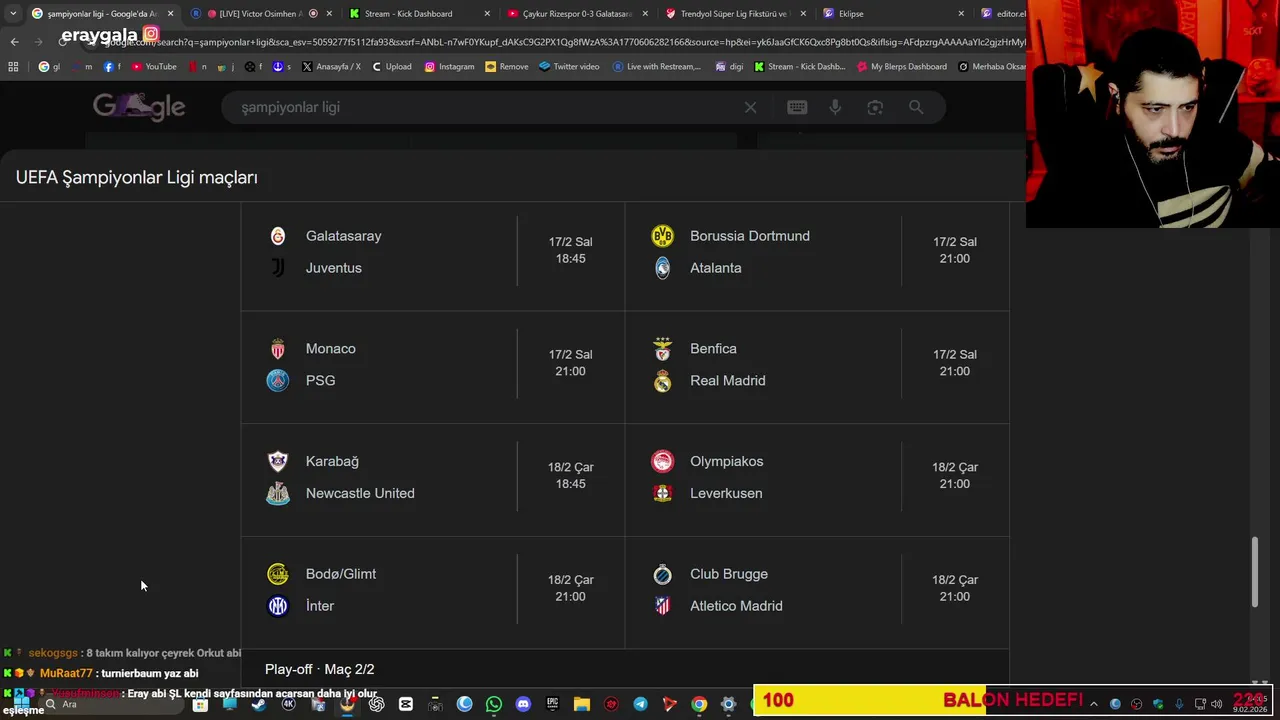1280x720 pixels.
Task: Open the Stream - Kick Dashb... bookmark
Action: coord(799,67)
